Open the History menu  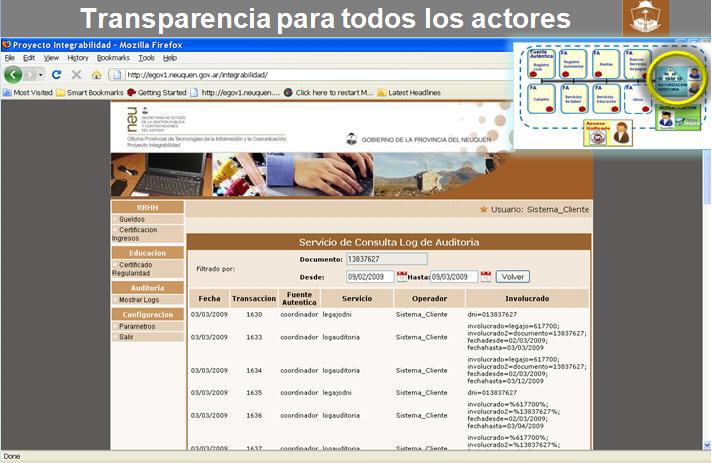(x=77, y=58)
